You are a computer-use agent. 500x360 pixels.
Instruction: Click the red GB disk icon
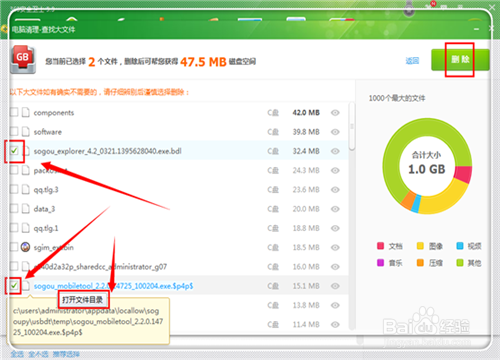coord(23,60)
